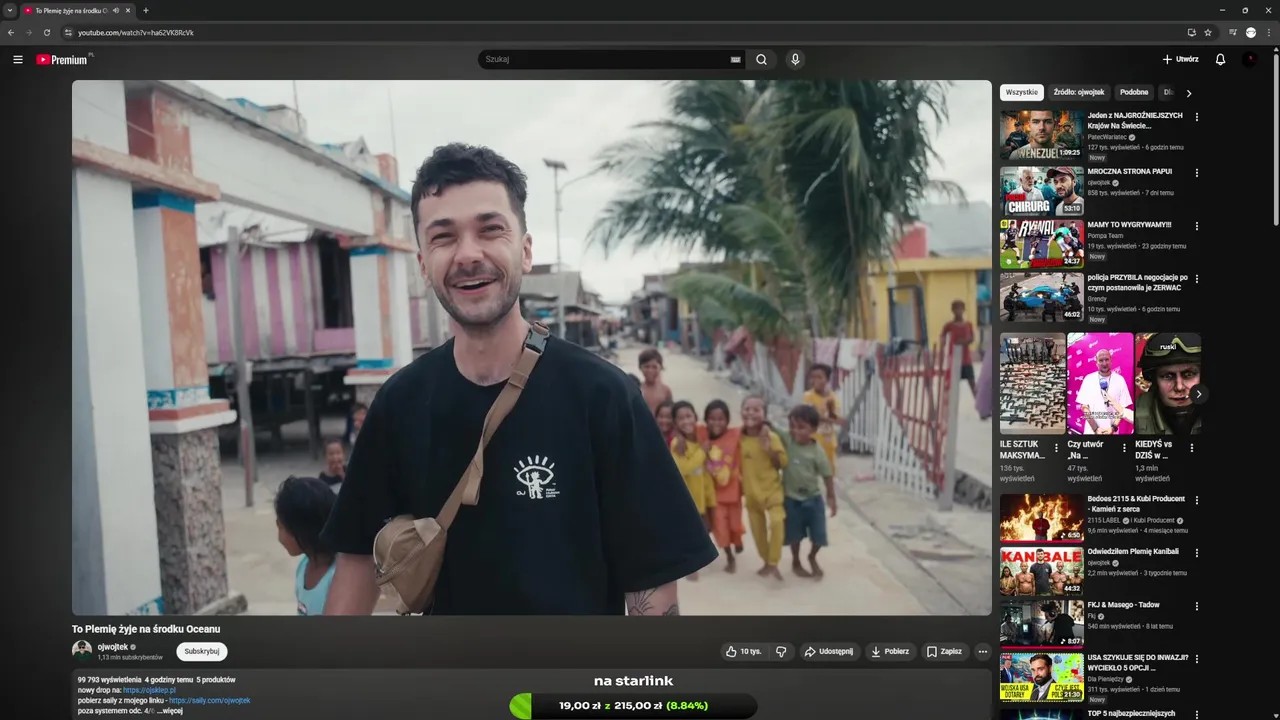This screenshot has height=720, width=1280.
Task: Mute the tab via the speaker icon
Action: pos(116,10)
